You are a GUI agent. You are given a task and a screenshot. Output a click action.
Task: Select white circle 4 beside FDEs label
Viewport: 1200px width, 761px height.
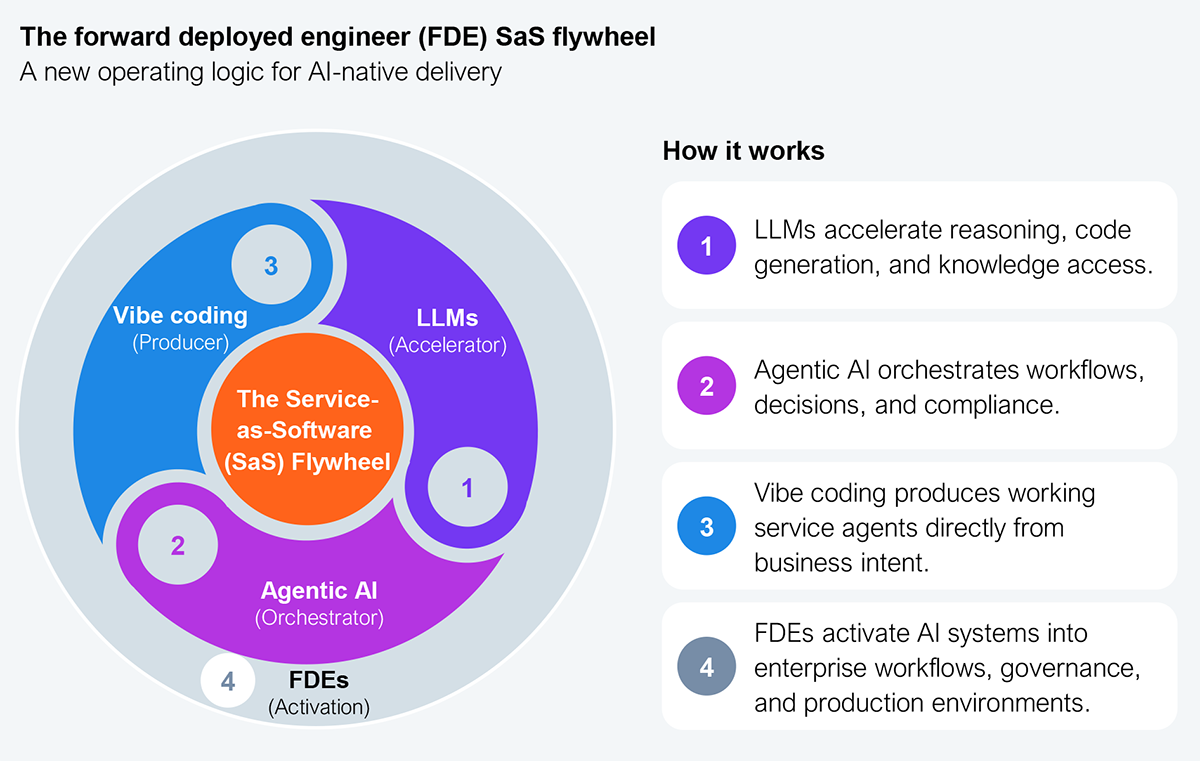click(228, 681)
